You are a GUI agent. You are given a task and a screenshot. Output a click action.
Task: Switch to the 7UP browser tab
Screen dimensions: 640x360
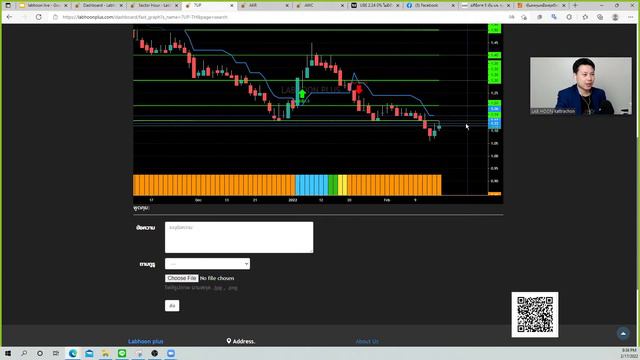(x=209, y=5)
